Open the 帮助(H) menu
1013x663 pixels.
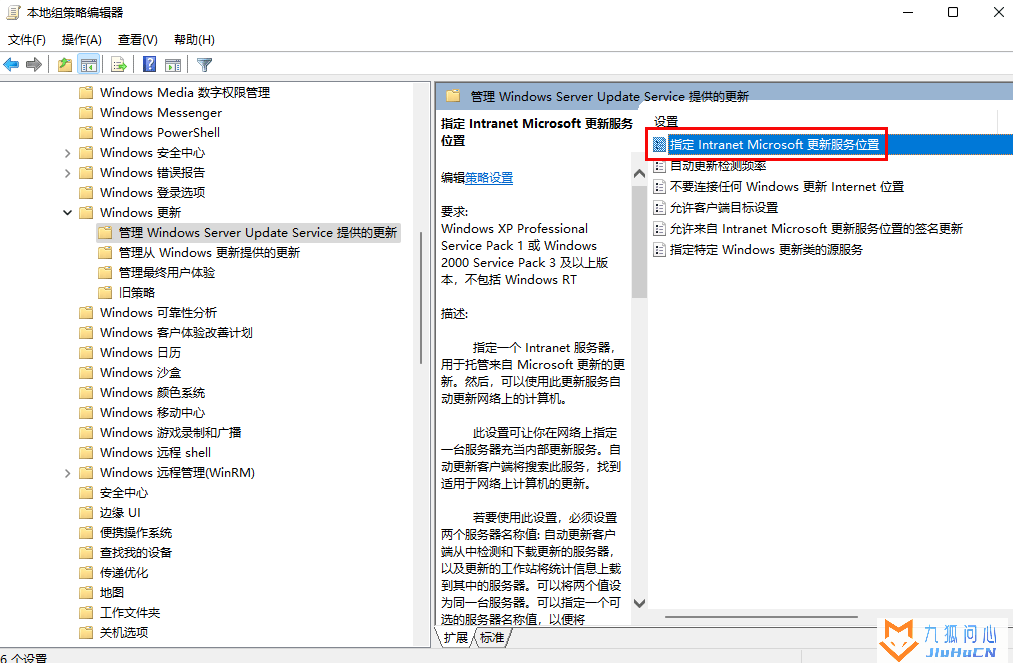point(194,39)
